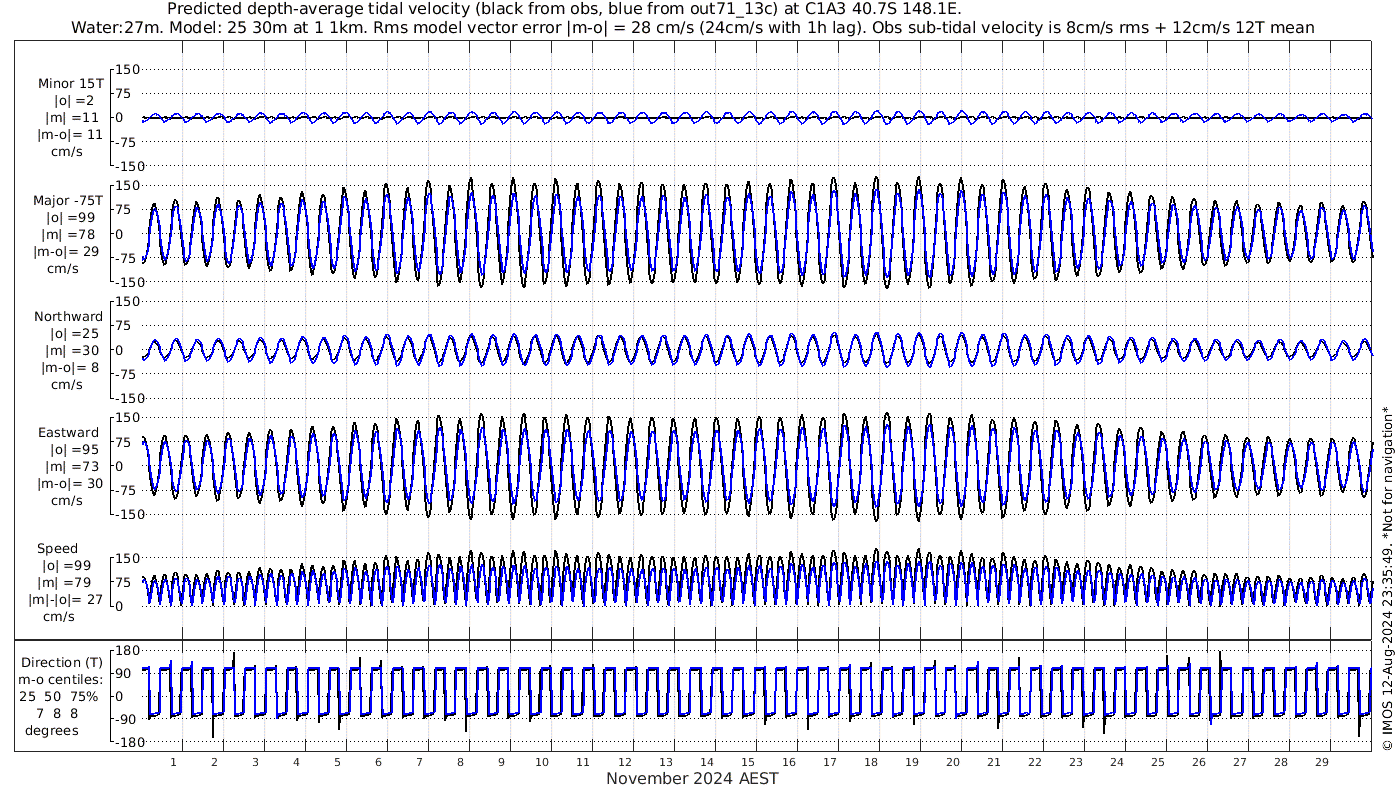This screenshot has width=1400, height=800.
Task: Click the day '18' tick label
Action: [870, 762]
